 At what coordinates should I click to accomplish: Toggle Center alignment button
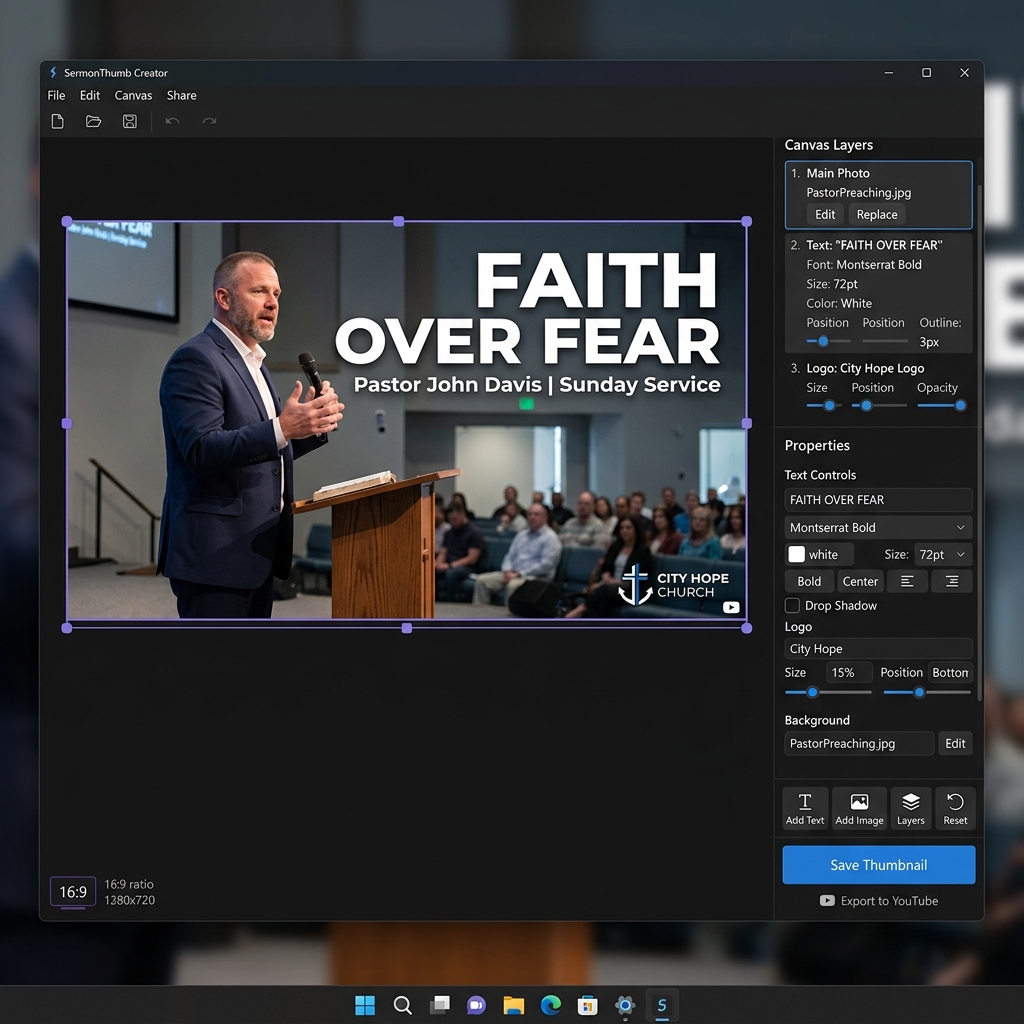[x=860, y=581]
